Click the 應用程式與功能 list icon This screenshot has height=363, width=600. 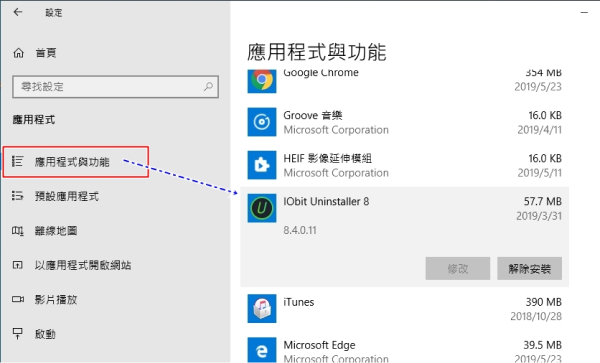(17, 161)
